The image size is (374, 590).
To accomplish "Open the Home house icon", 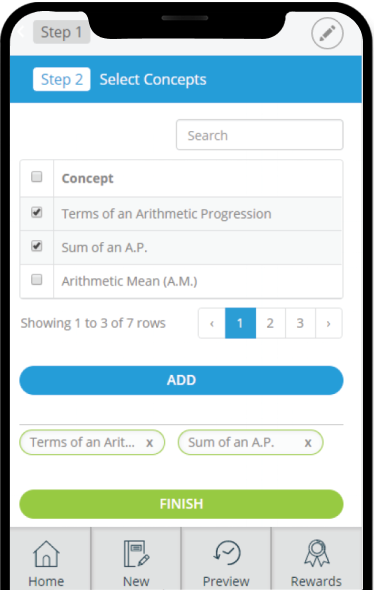I will (x=46, y=554).
